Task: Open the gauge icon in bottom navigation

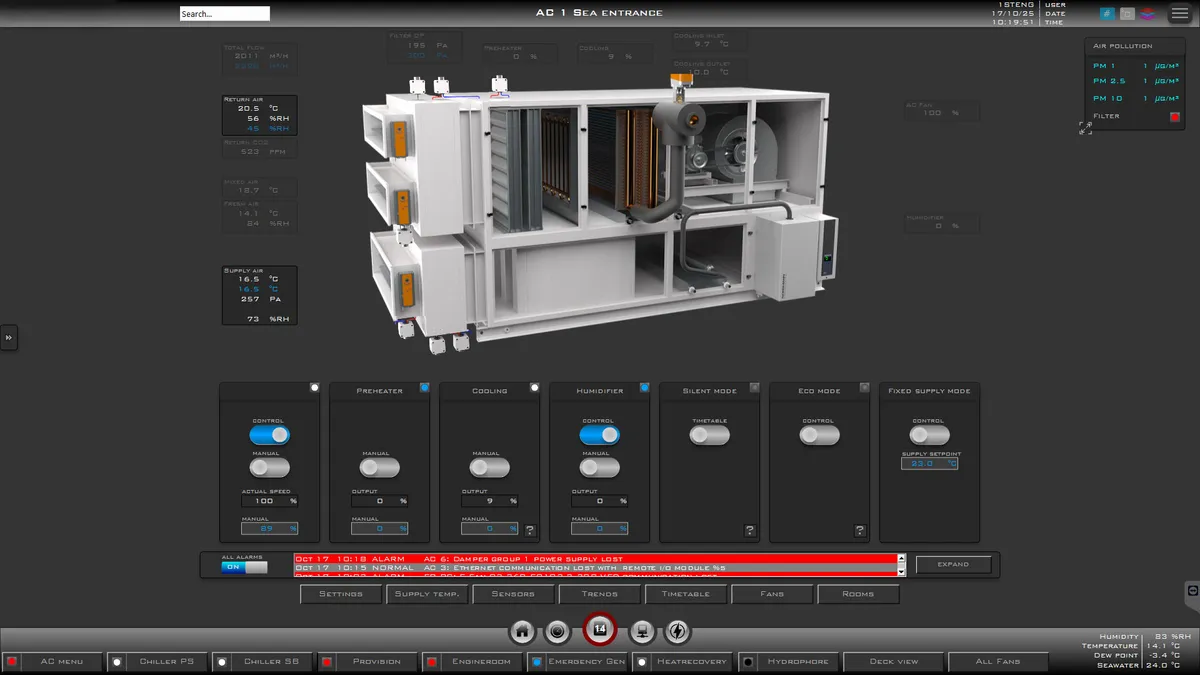Action: tap(557, 631)
